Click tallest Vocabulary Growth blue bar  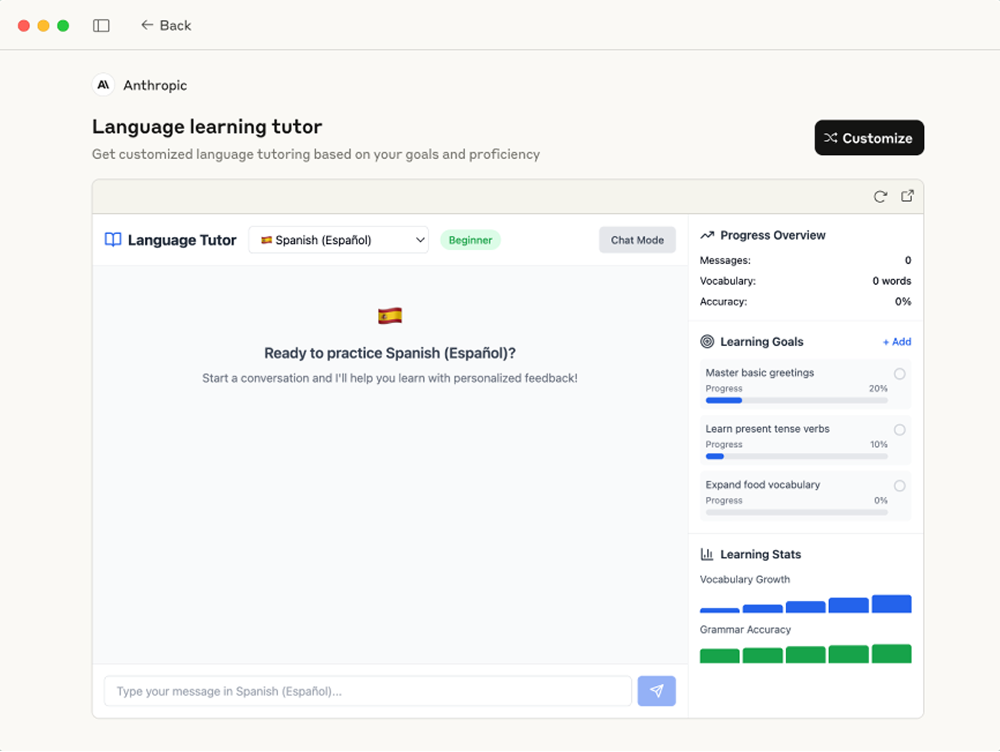point(892,604)
